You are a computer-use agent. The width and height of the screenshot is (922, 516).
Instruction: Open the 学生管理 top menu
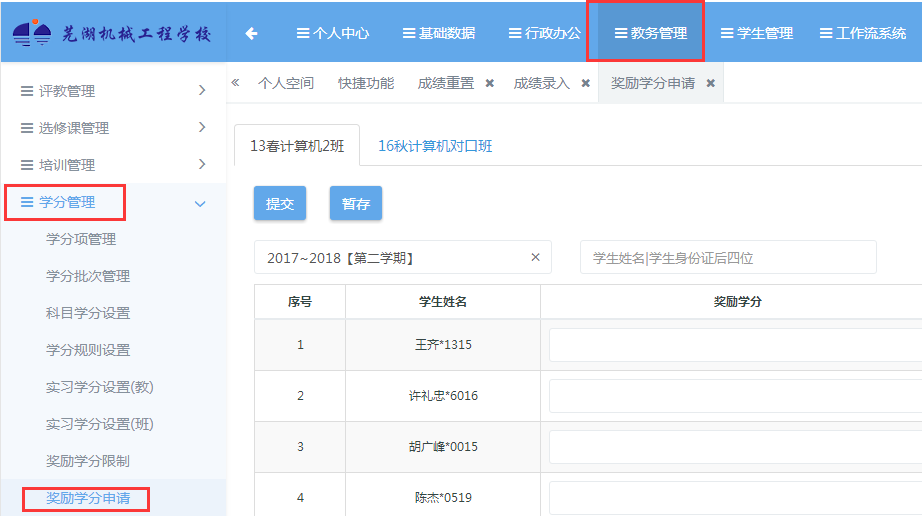[756, 33]
